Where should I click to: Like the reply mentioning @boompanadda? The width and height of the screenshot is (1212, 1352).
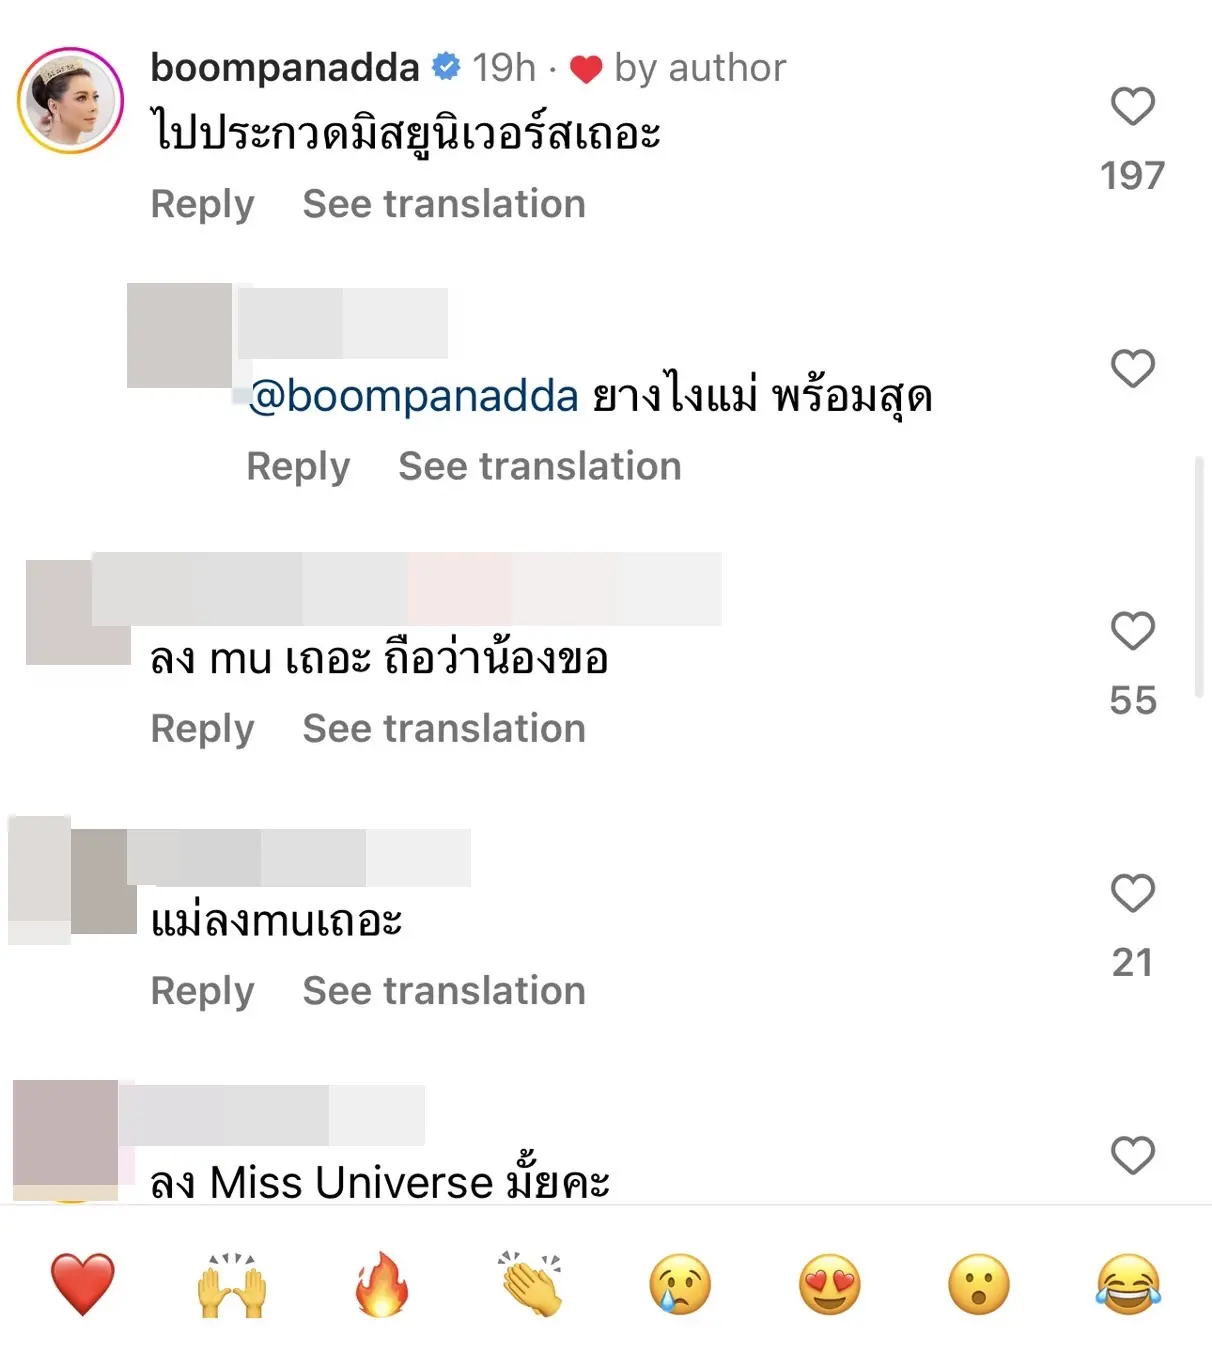(1132, 368)
